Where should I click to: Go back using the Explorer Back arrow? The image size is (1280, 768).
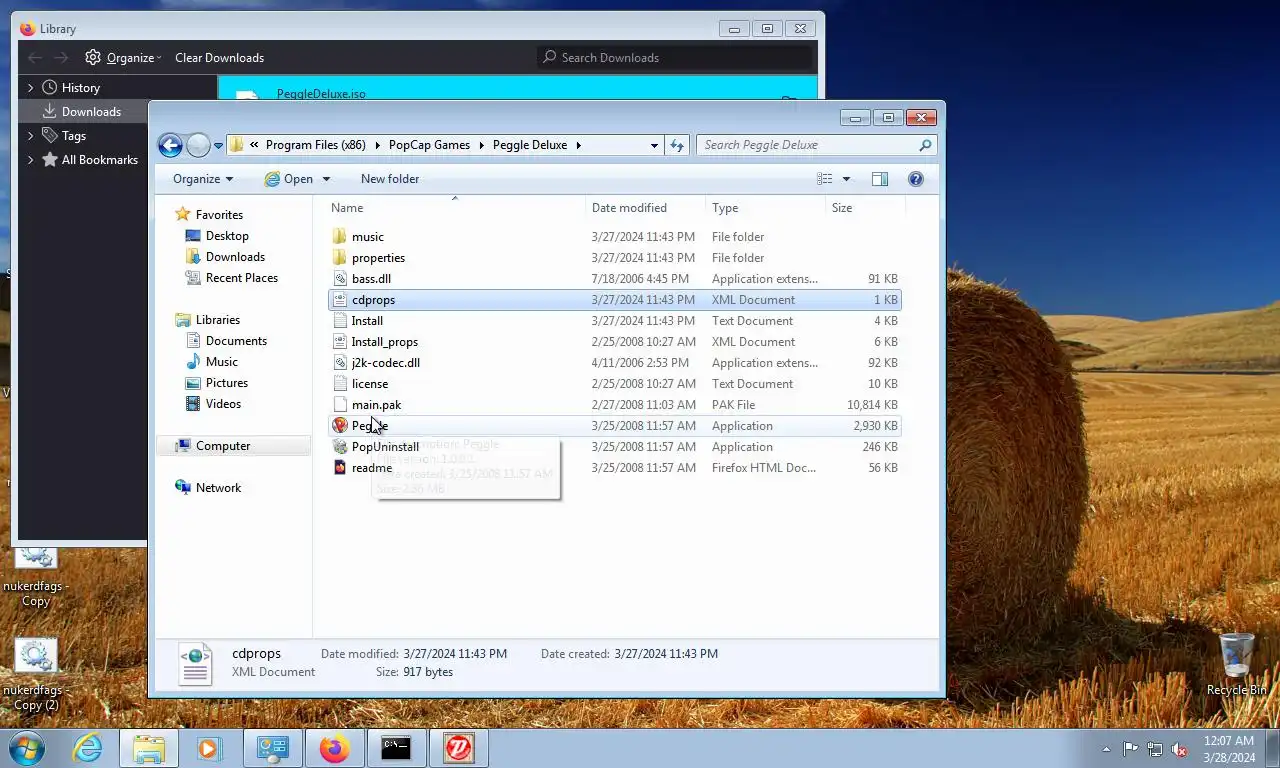click(x=170, y=145)
